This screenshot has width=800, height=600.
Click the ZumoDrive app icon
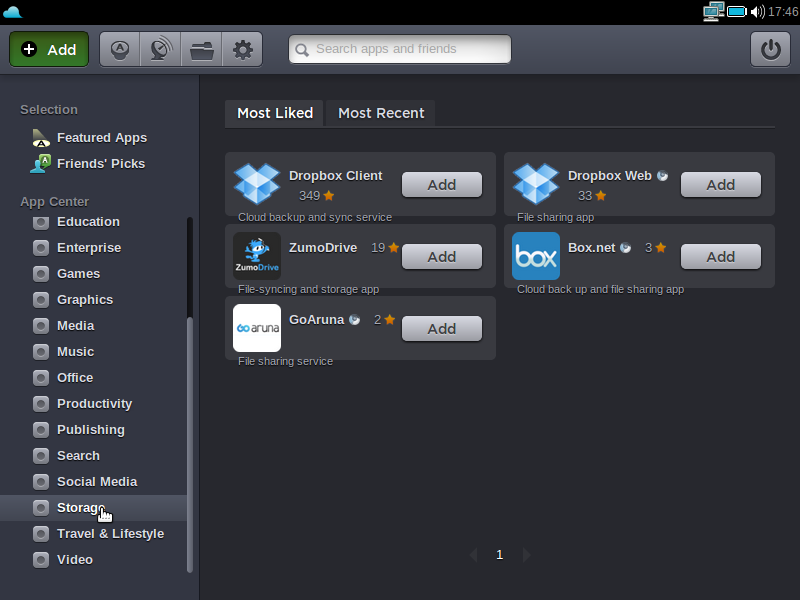[x=257, y=256]
